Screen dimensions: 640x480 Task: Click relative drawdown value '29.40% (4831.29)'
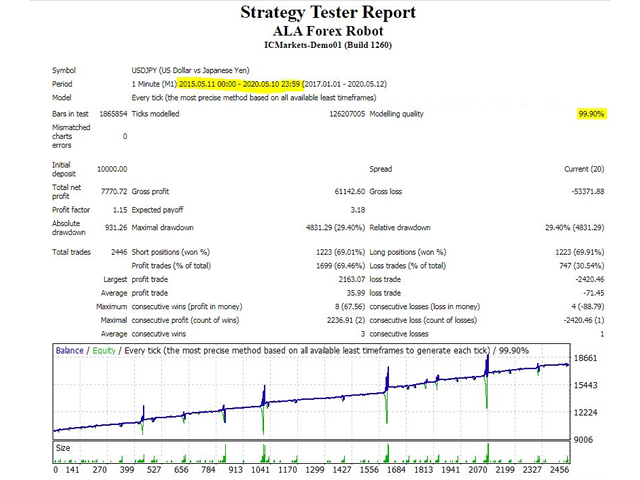click(575, 228)
